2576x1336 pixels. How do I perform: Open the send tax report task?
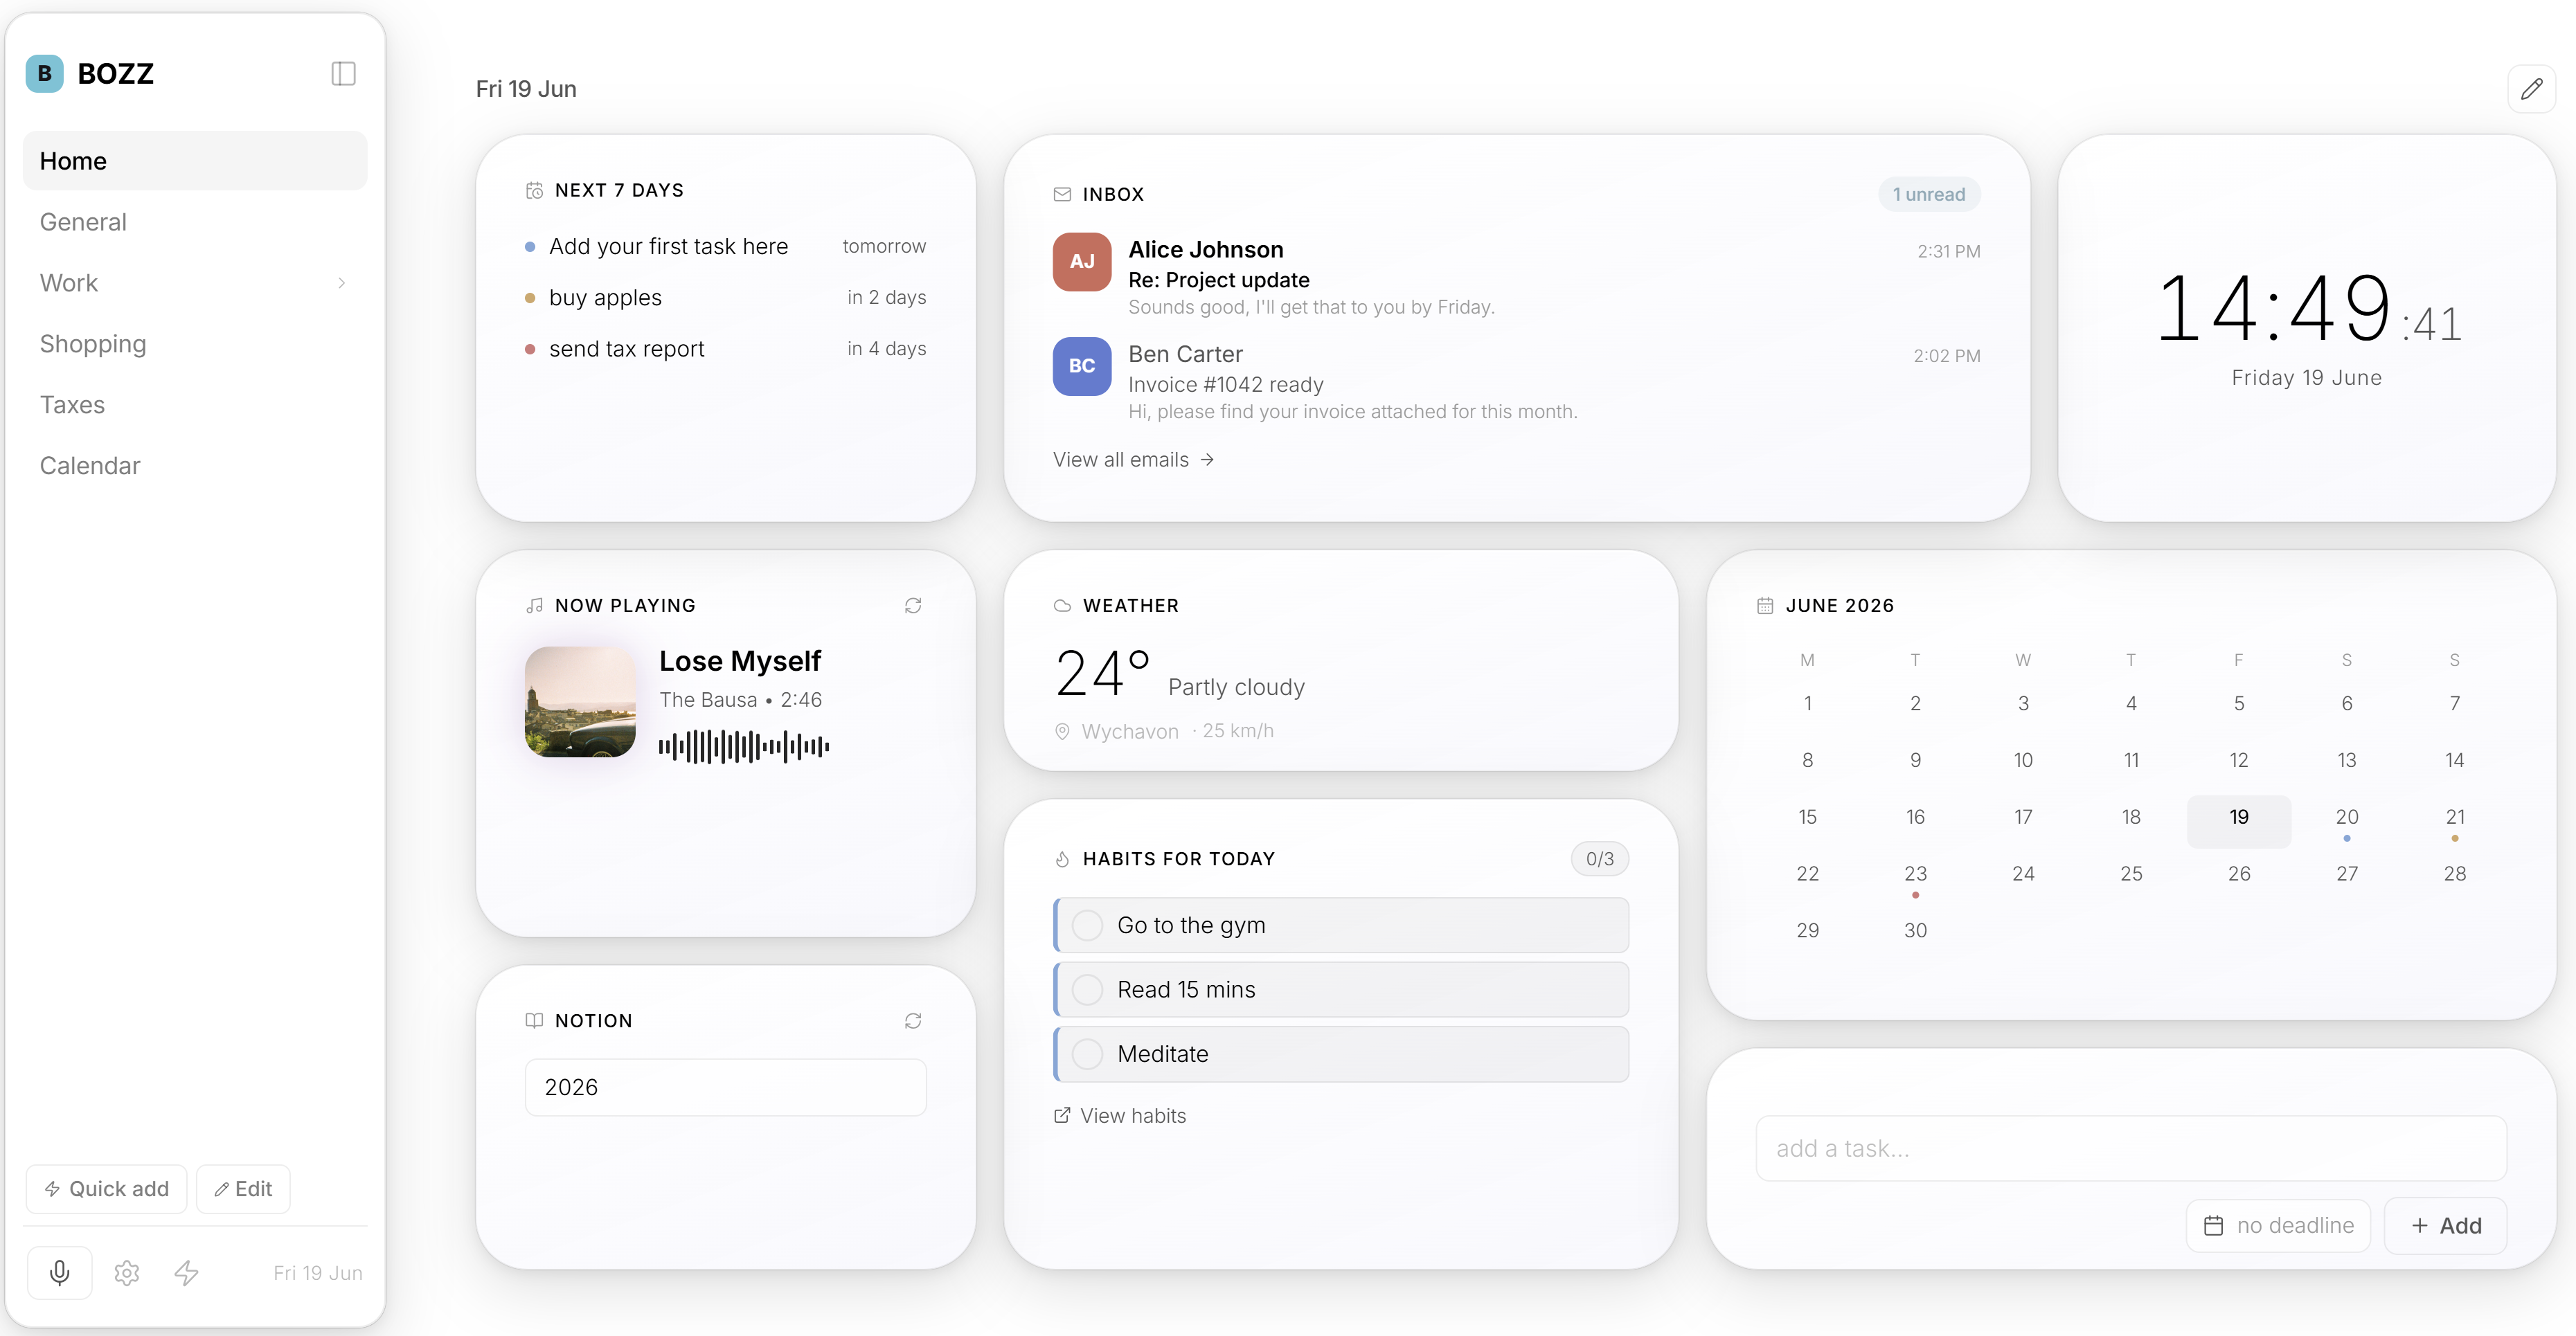(x=726, y=349)
